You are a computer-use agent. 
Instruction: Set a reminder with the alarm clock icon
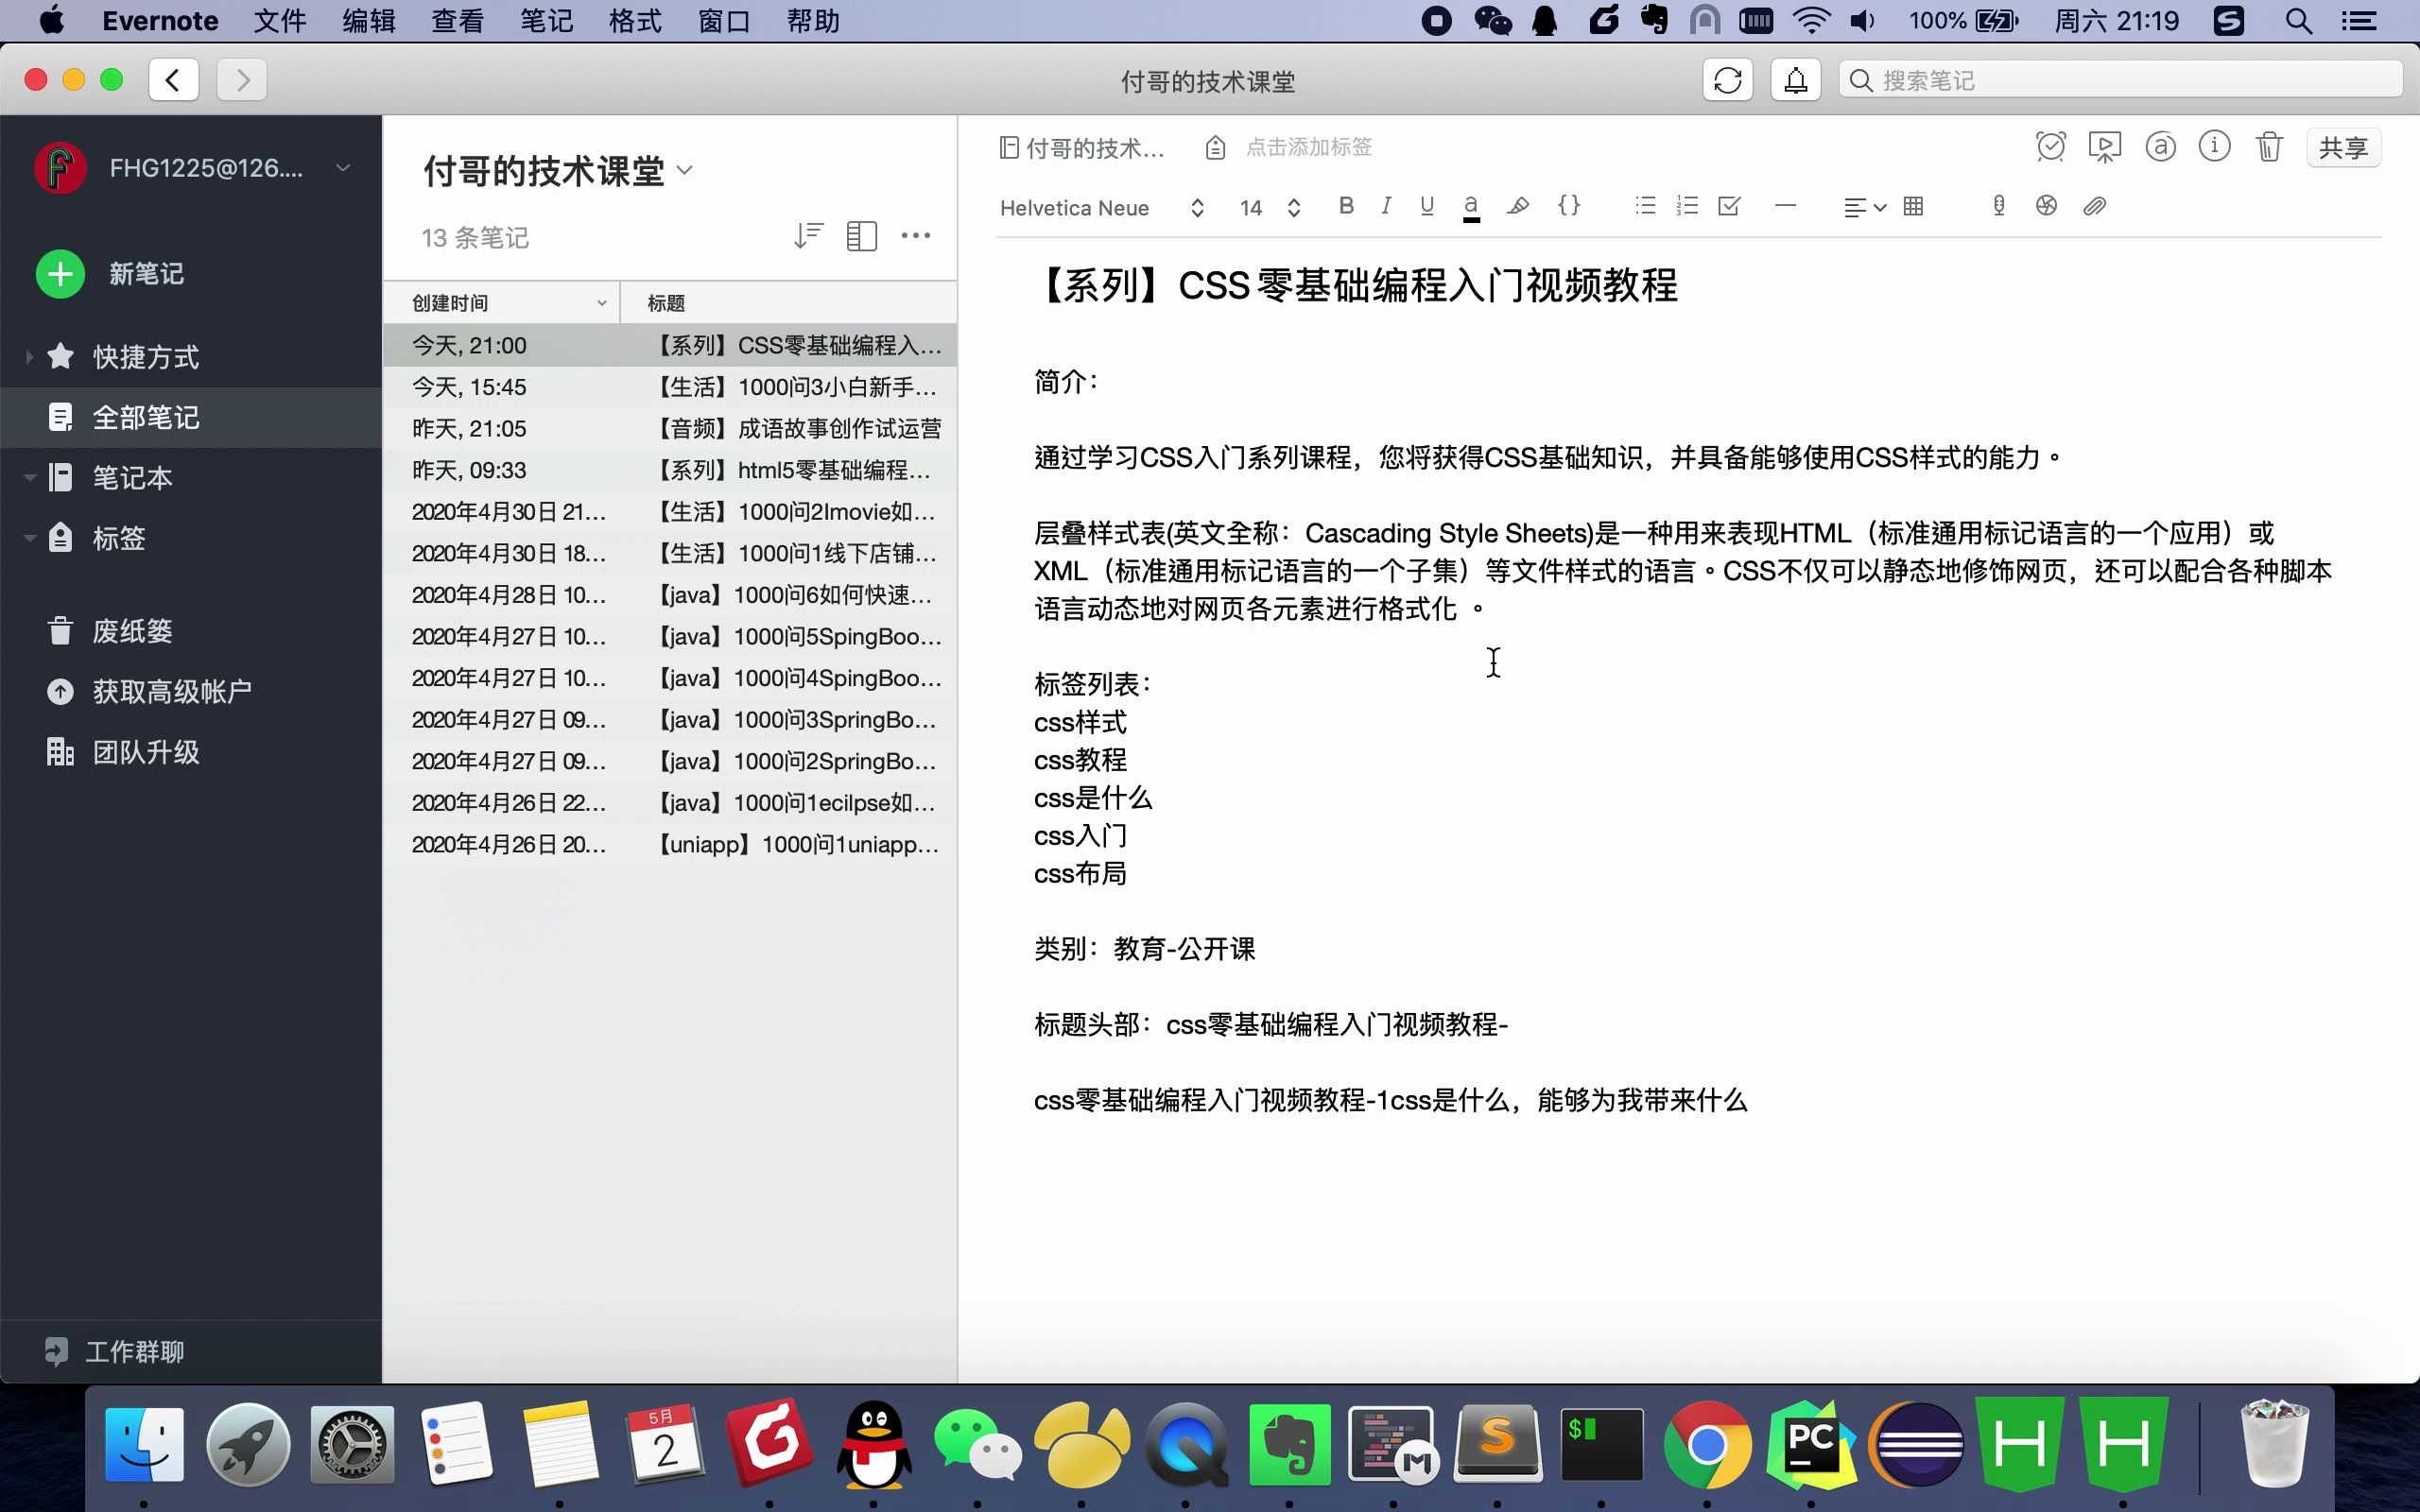coord(2050,147)
